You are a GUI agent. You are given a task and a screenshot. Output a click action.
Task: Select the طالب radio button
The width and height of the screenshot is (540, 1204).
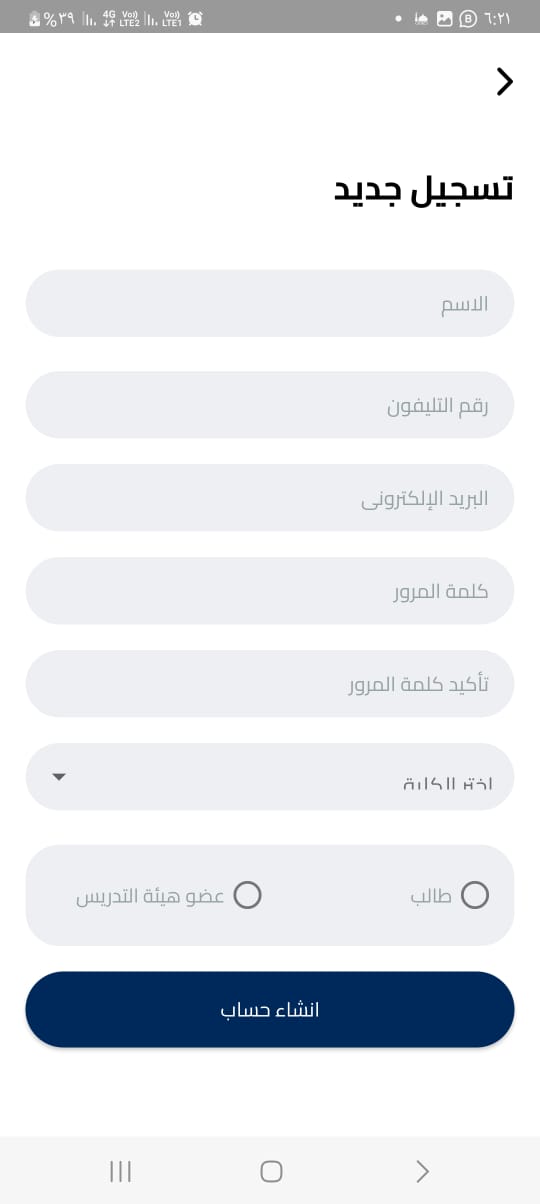tap(474, 895)
